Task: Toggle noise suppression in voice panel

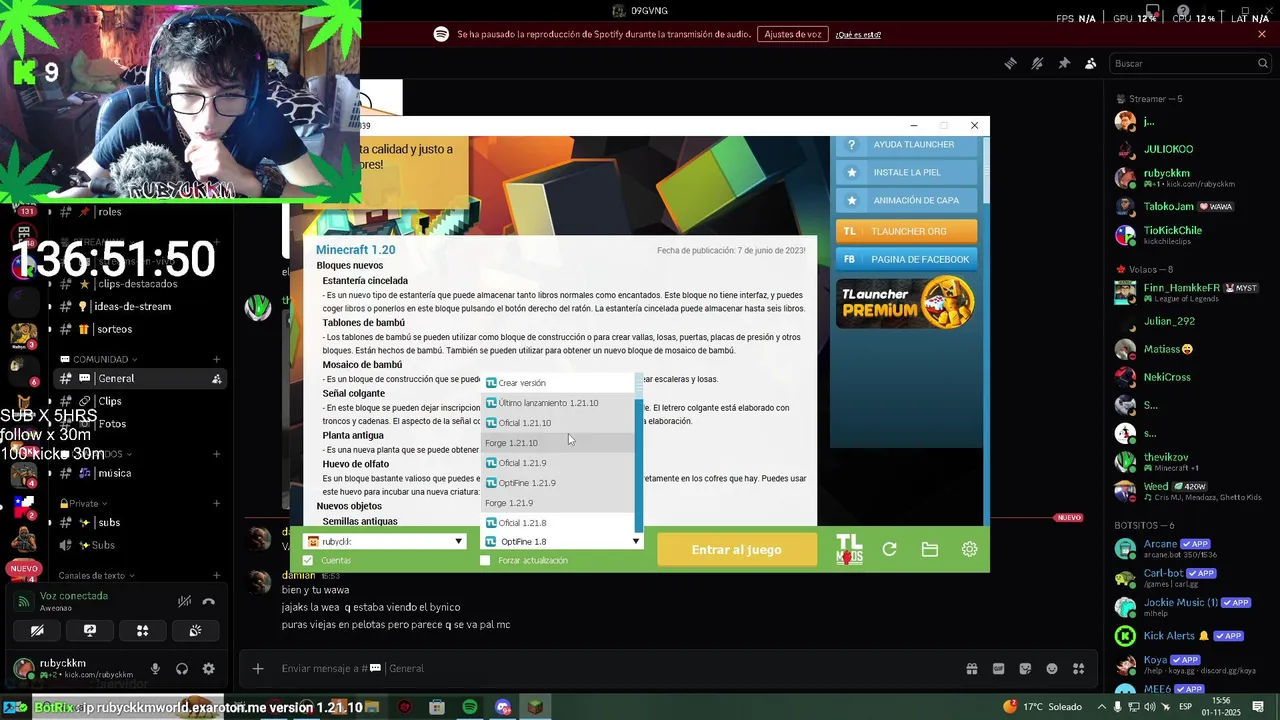Action: [184, 601]
